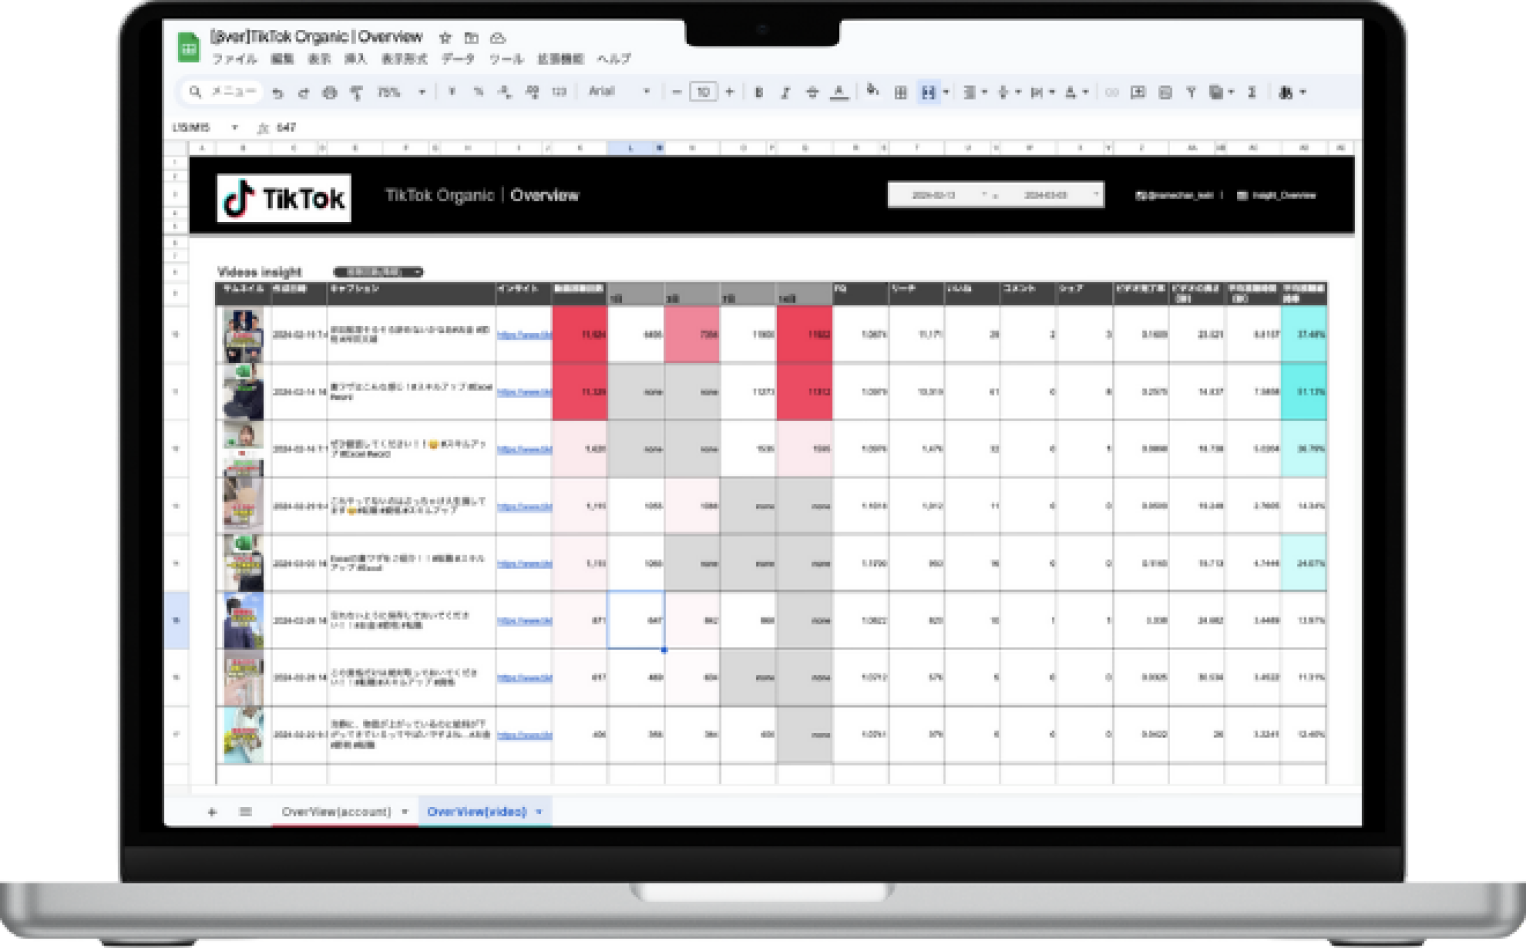
Task: Star this spreadsheet document
Action: pos(445,38)
